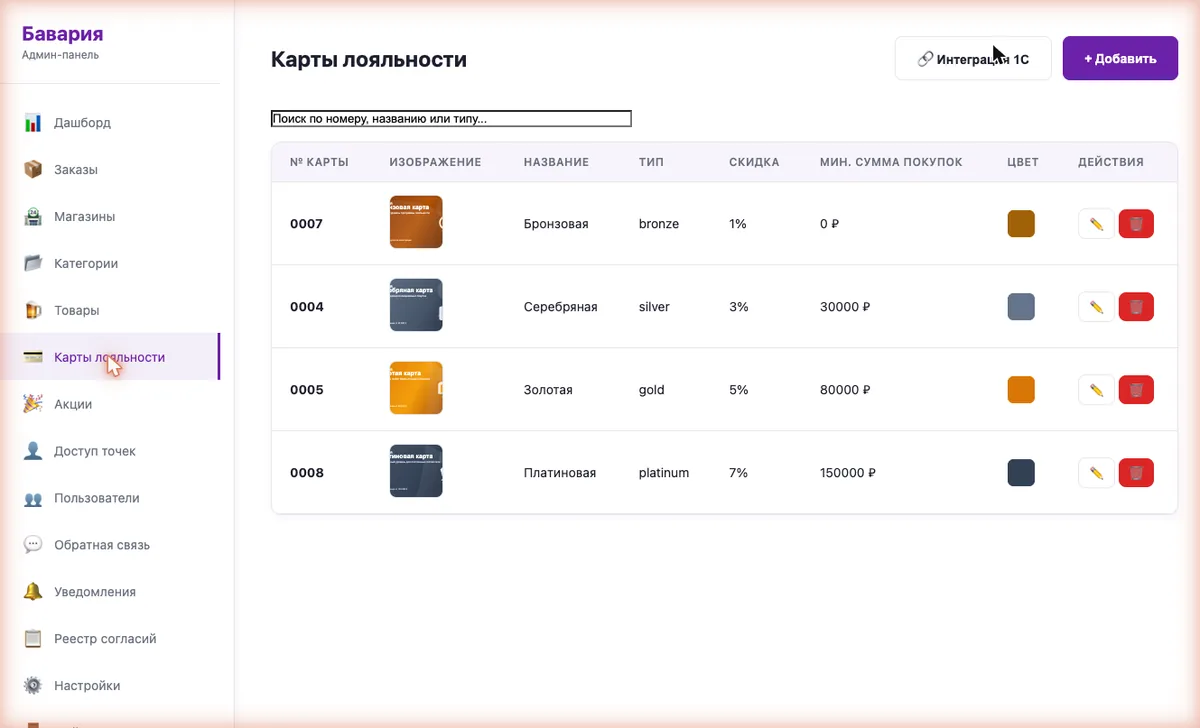The height and width of the screenshot is (728, 1200).
Task: Click the gray-blue swatch for Серебряная
Action: (1021, 307)
